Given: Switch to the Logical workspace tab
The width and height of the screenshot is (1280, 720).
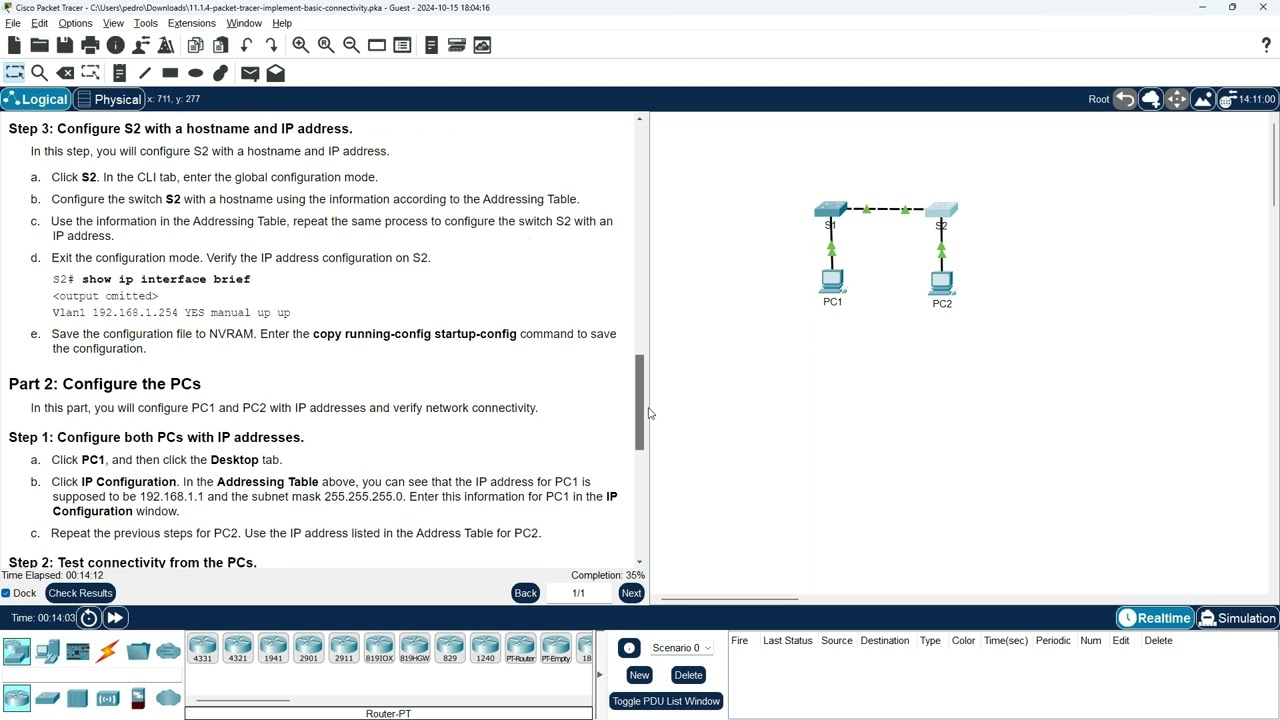Looking at the screenshot, I should [35, 99].
